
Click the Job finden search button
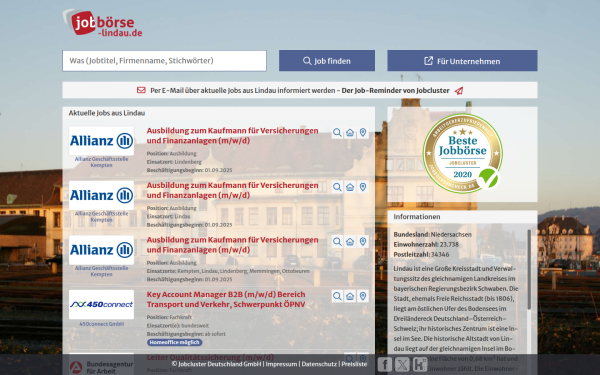pos(327,61)
